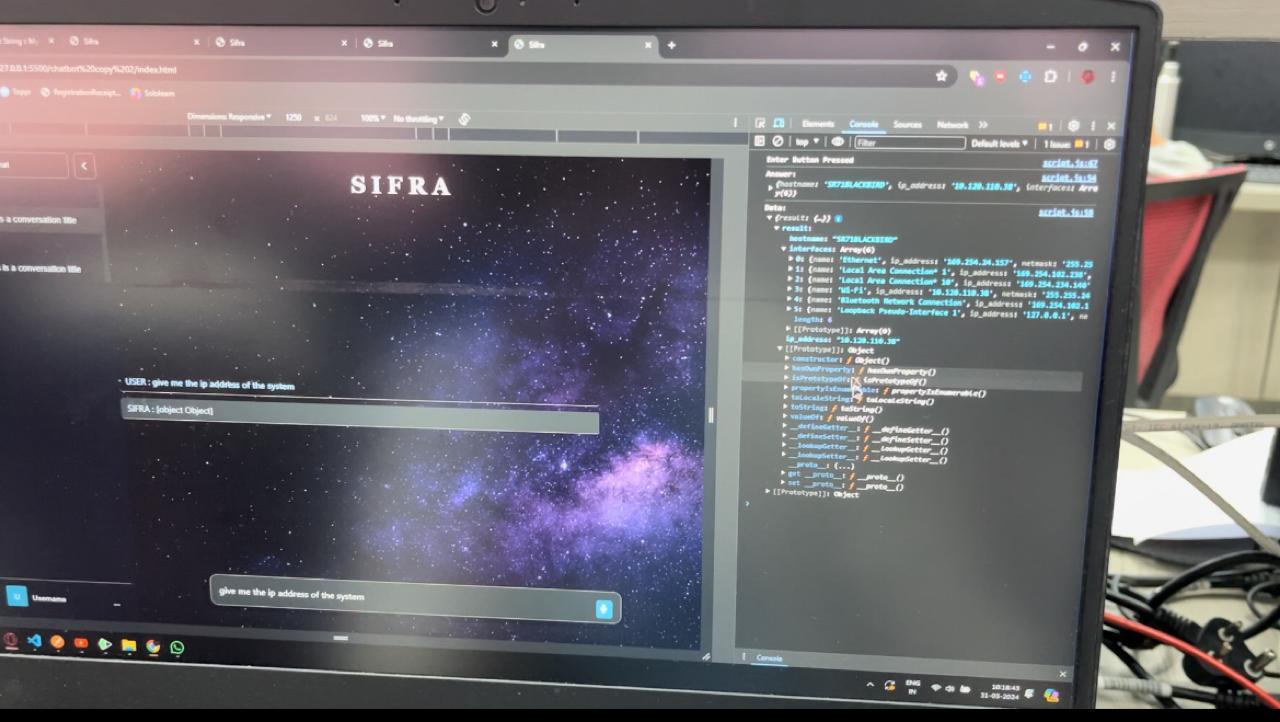
Task: Close the console drawer with X
Action: pyautogui.click(x=1063, y=674)
